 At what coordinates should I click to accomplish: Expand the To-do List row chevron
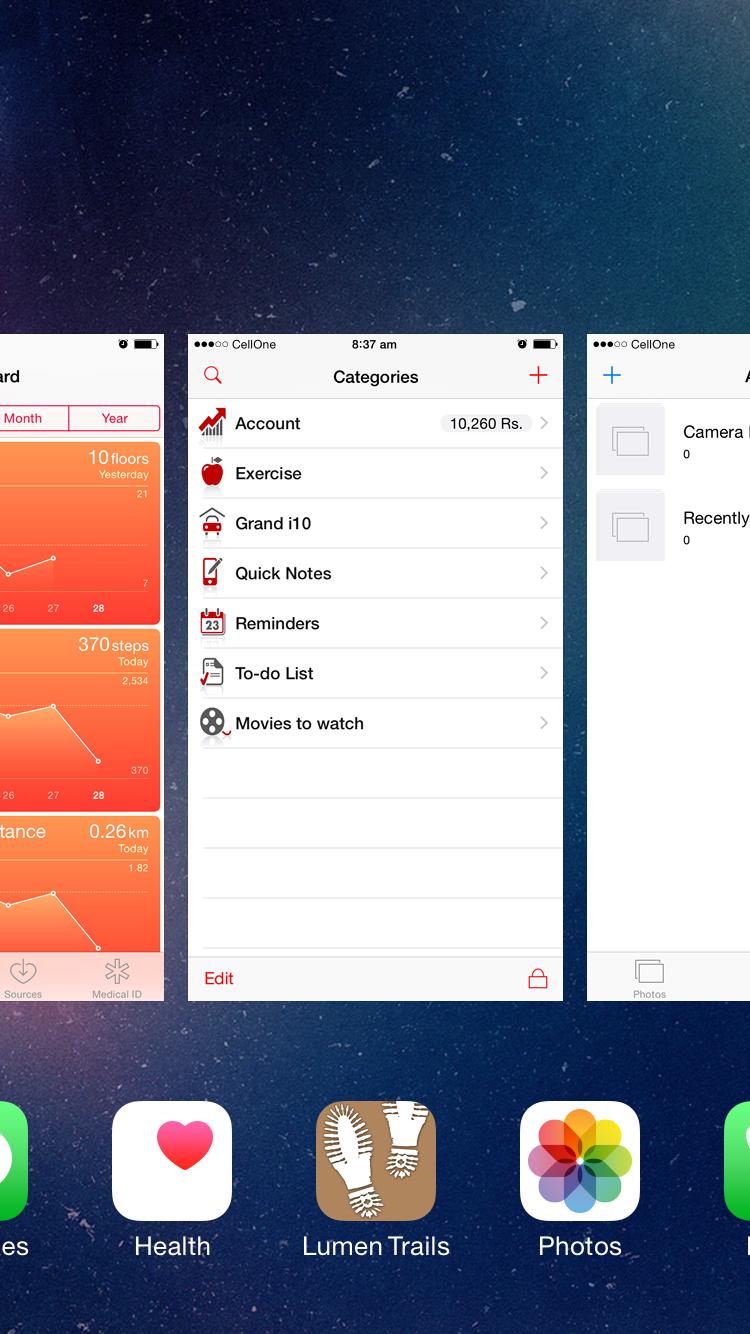(544, 673)
